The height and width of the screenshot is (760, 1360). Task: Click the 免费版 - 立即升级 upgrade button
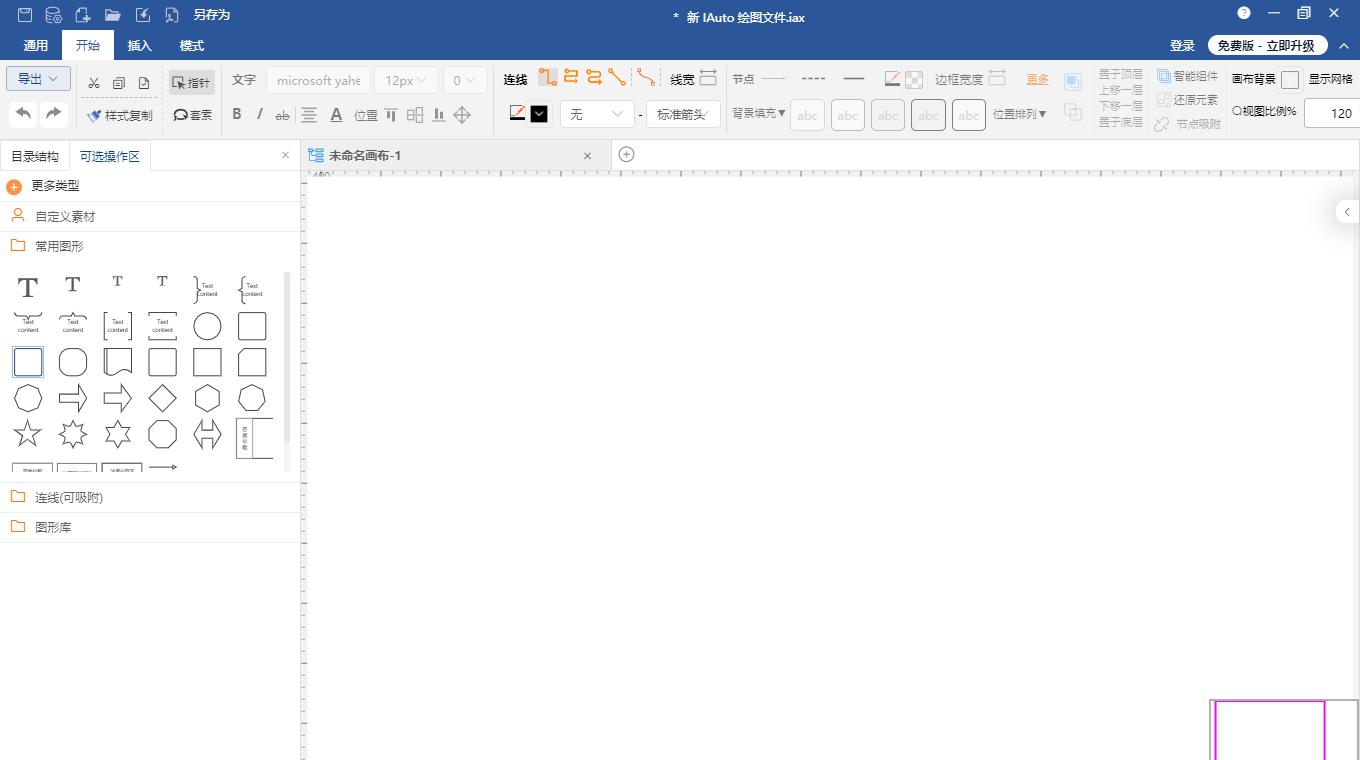click(1268, 45)
